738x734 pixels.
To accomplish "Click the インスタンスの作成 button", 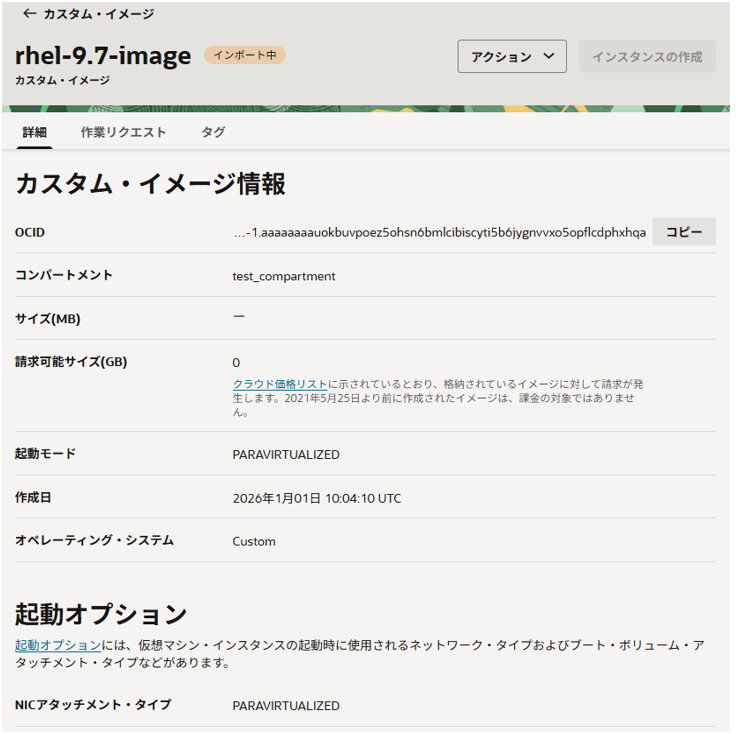I will point(647,57).
